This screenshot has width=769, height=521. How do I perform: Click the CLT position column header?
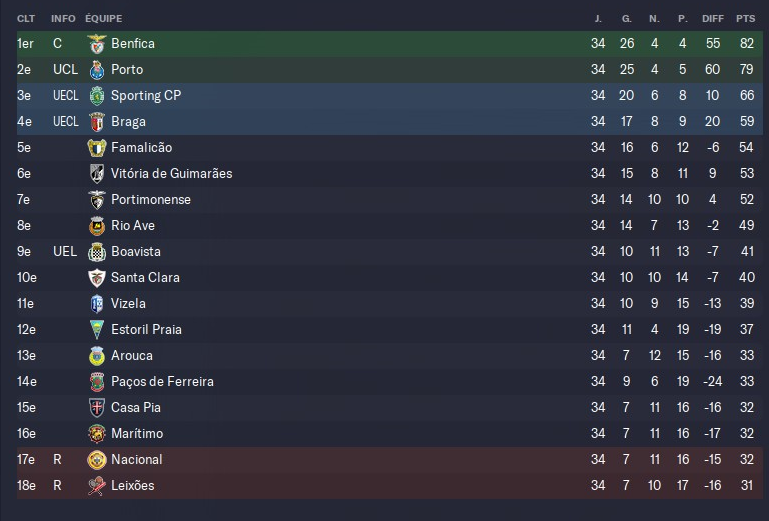[x=26, y=19]
